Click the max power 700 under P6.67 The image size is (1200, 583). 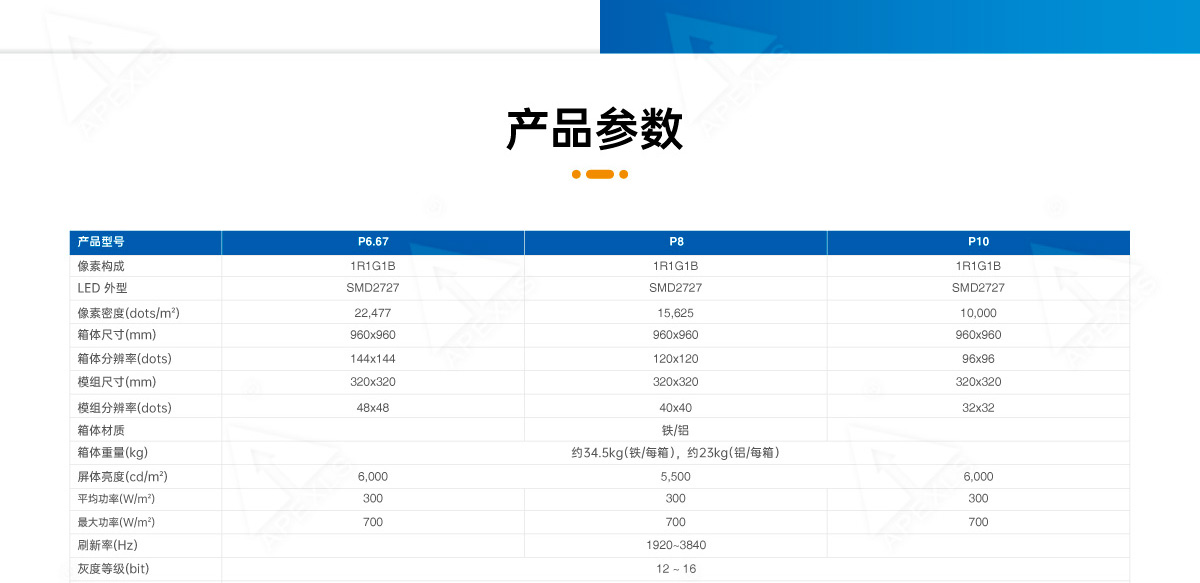373,522
